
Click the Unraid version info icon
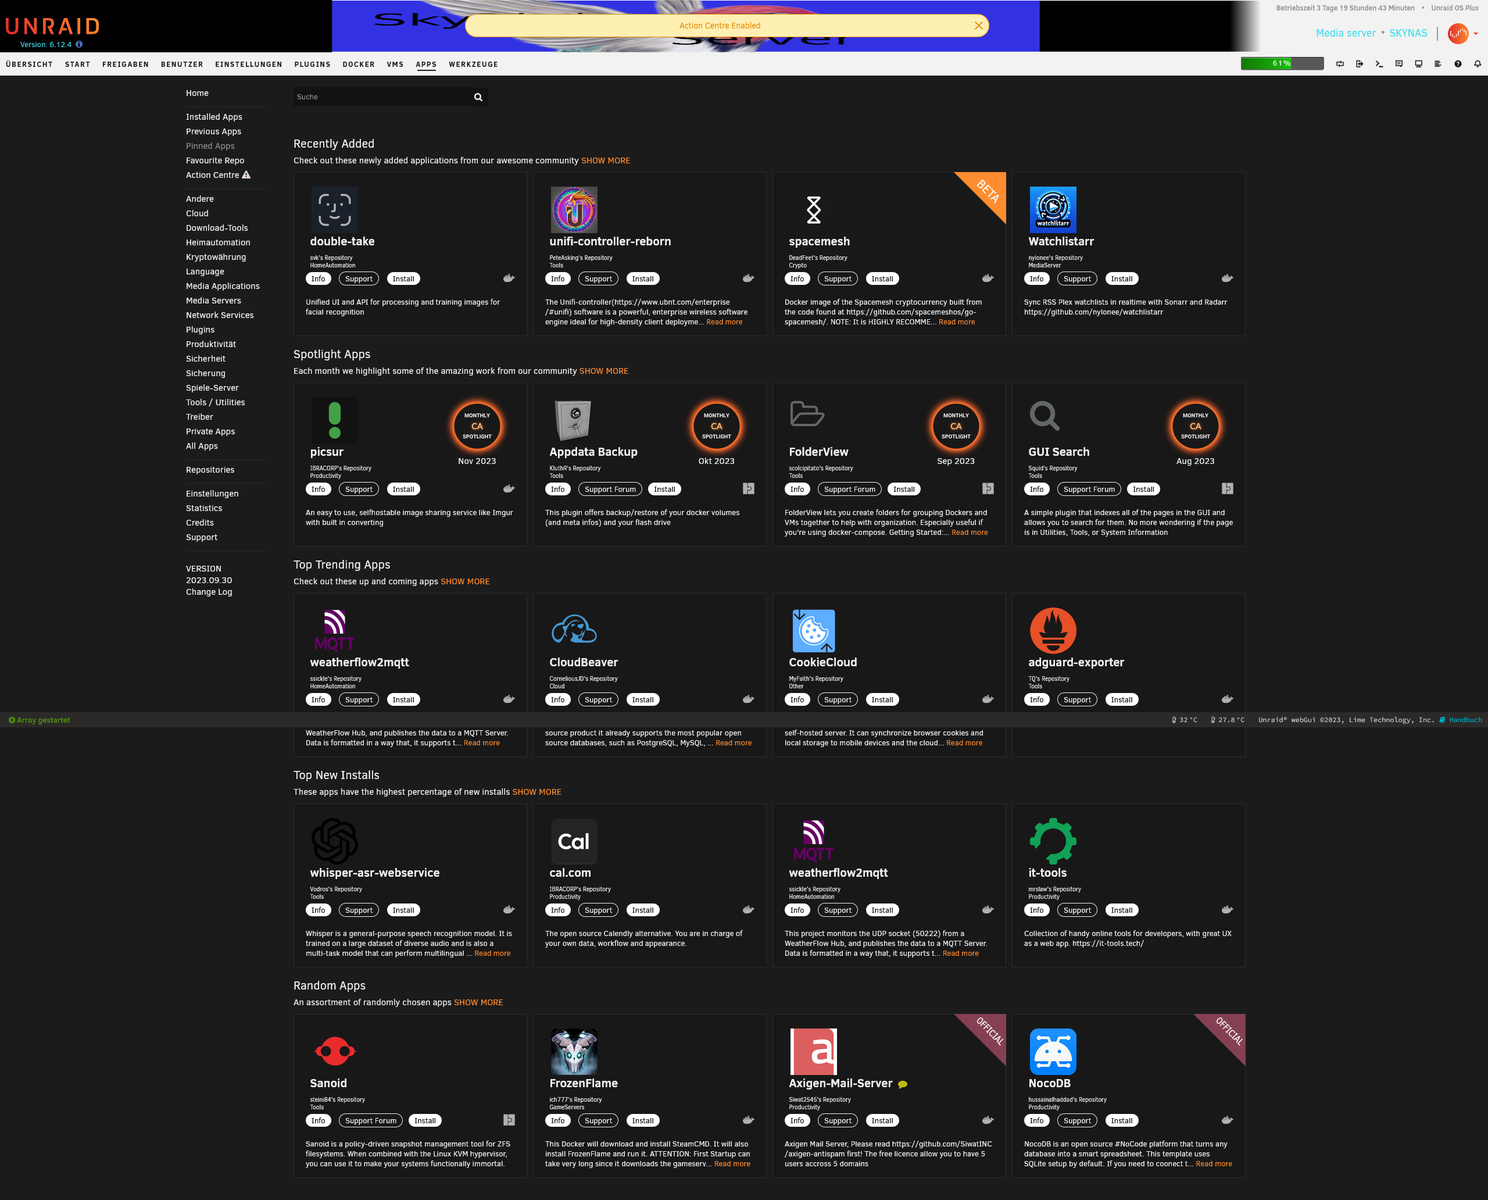coord(79,44)
